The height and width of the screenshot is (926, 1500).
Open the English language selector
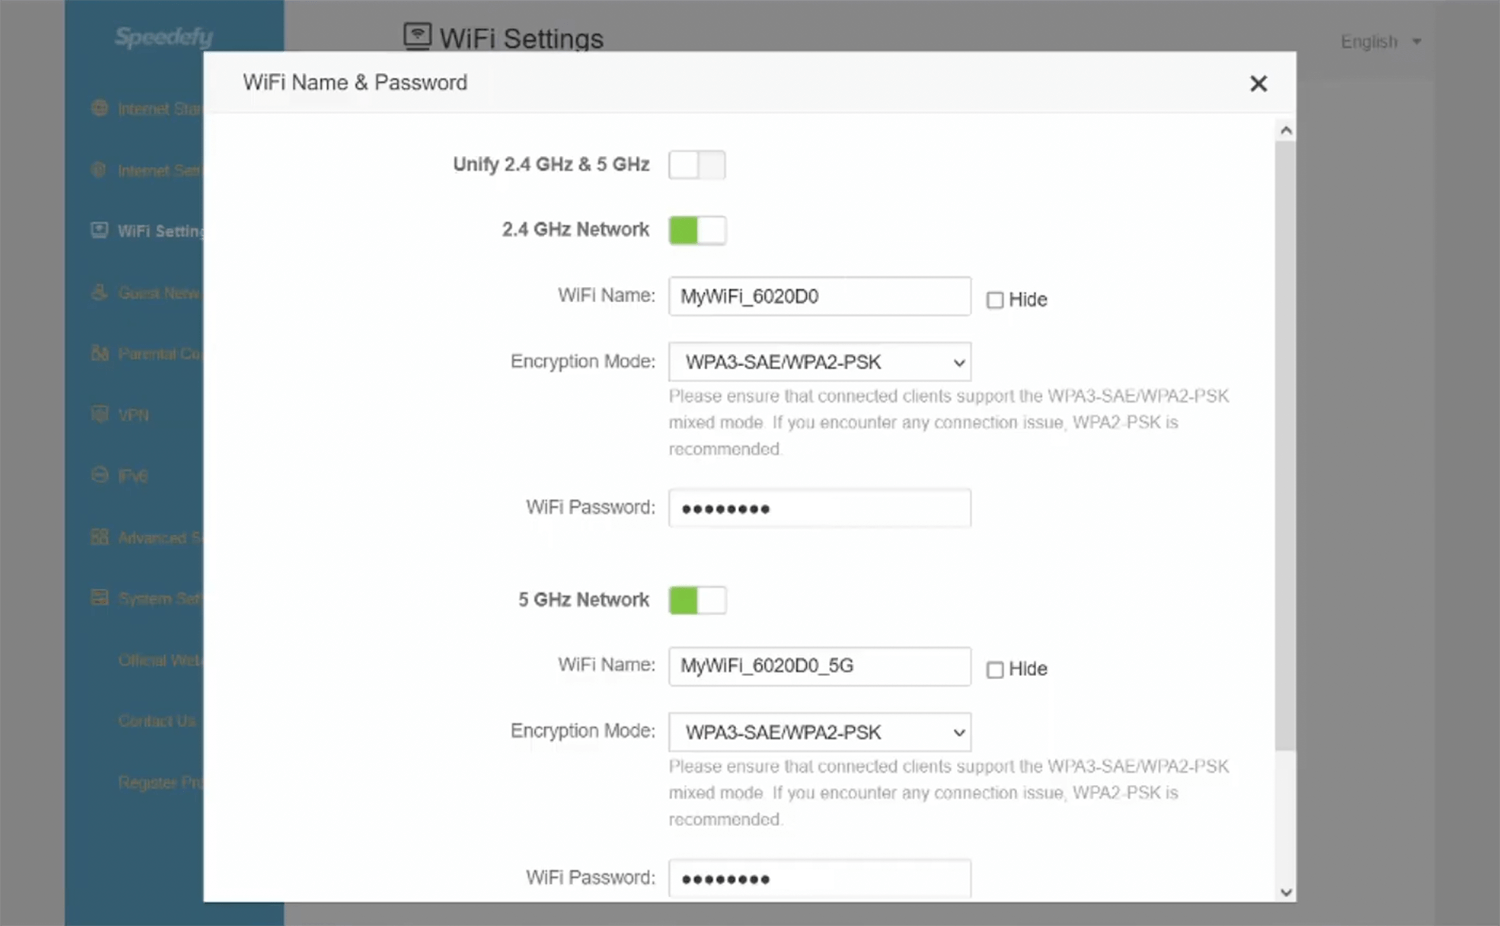click(x=1380, y=42)
